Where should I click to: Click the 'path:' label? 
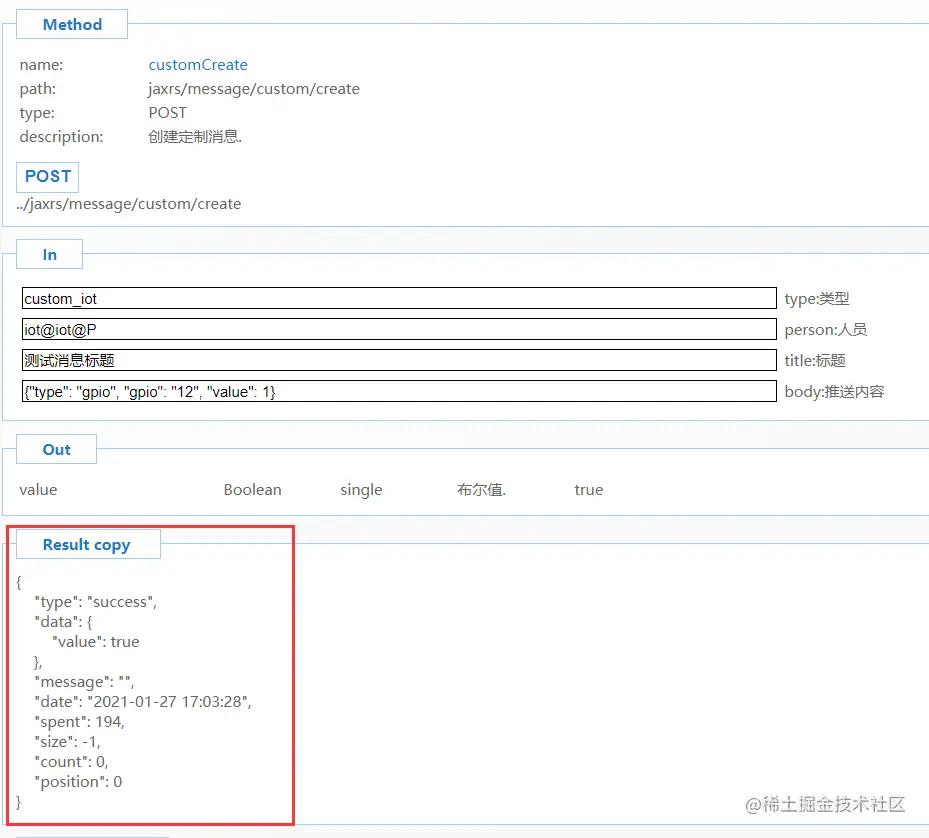(x=37, y=89)
